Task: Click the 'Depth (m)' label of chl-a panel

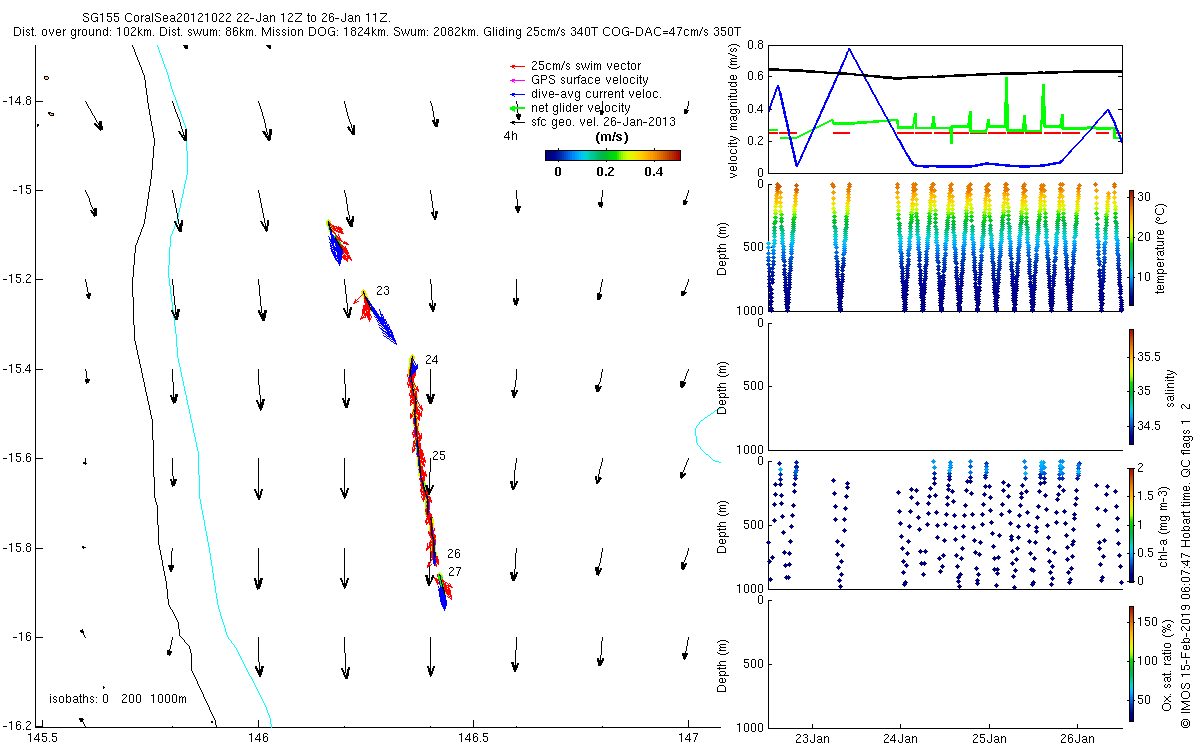Action: pos(724,525)
